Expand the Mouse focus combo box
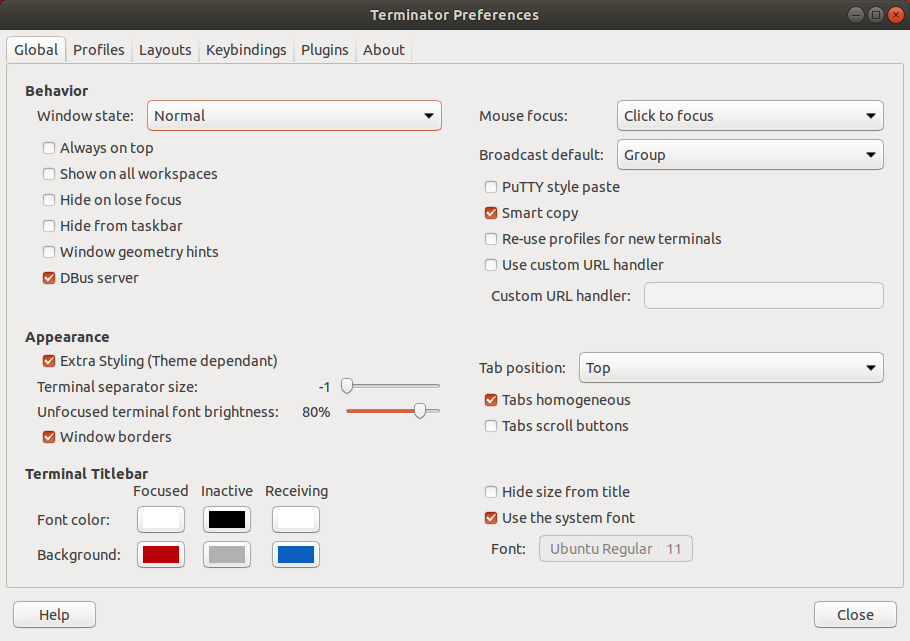The image size is (910, 641). 750,116
